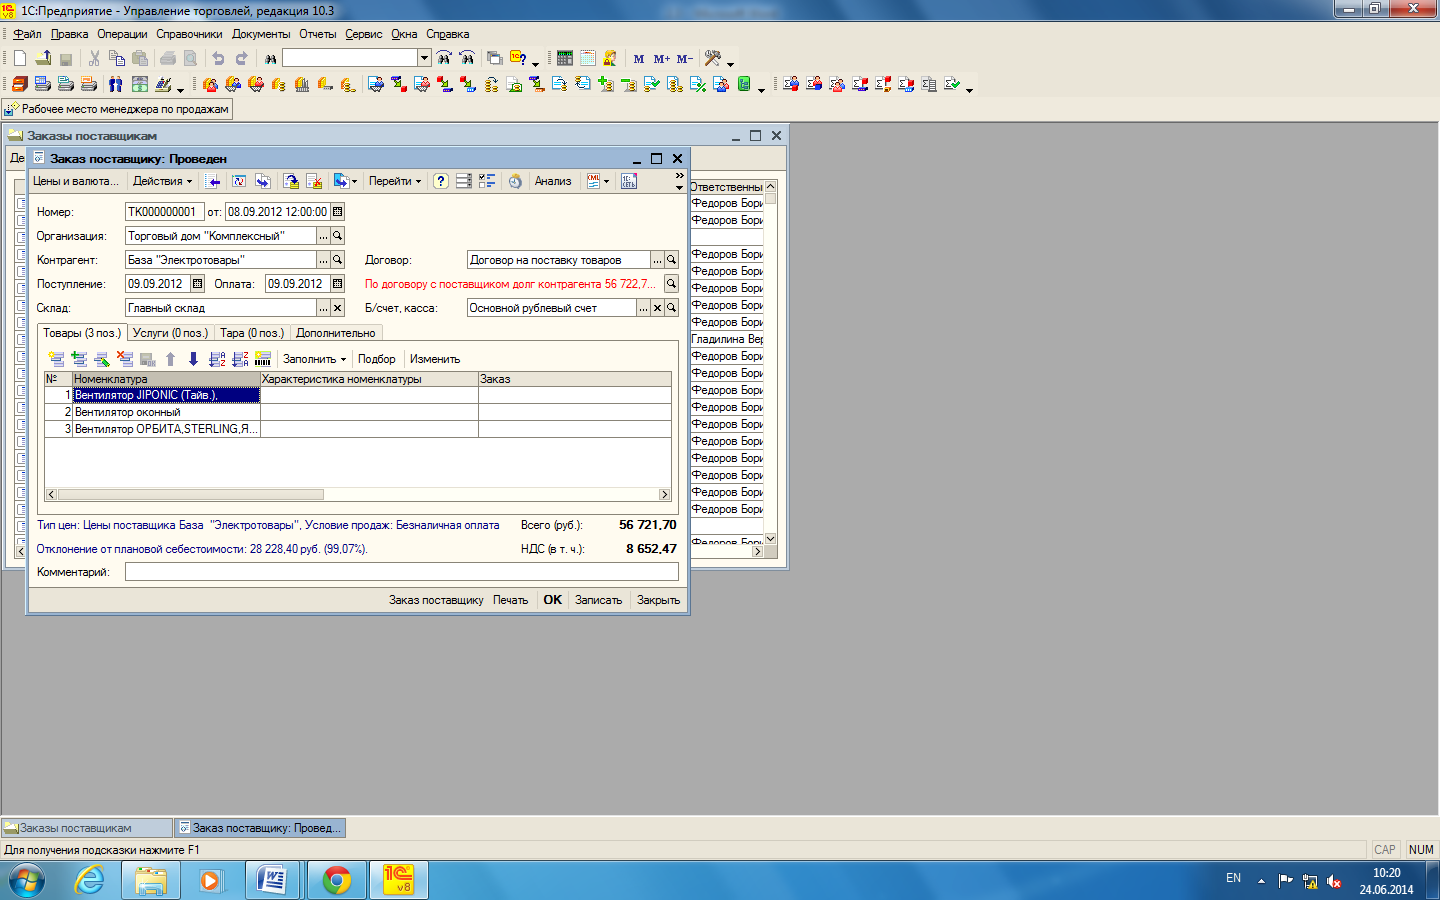Move the selected row down with blue arrow

click(193, 359)
